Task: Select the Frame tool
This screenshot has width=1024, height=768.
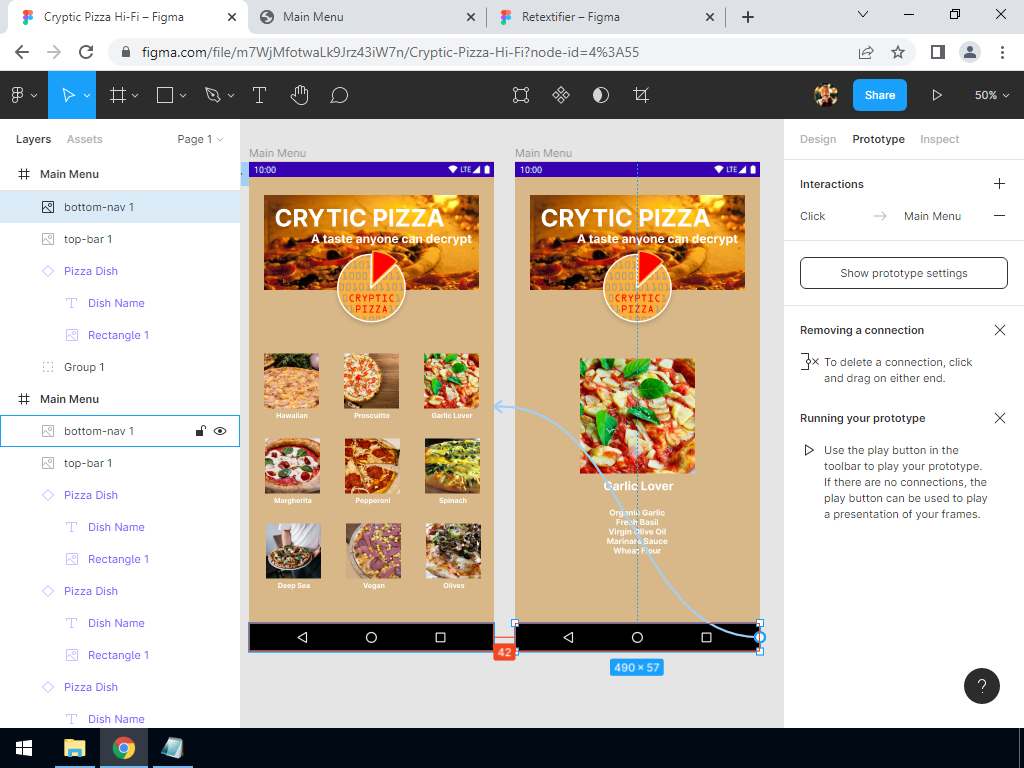Action: 118,95
